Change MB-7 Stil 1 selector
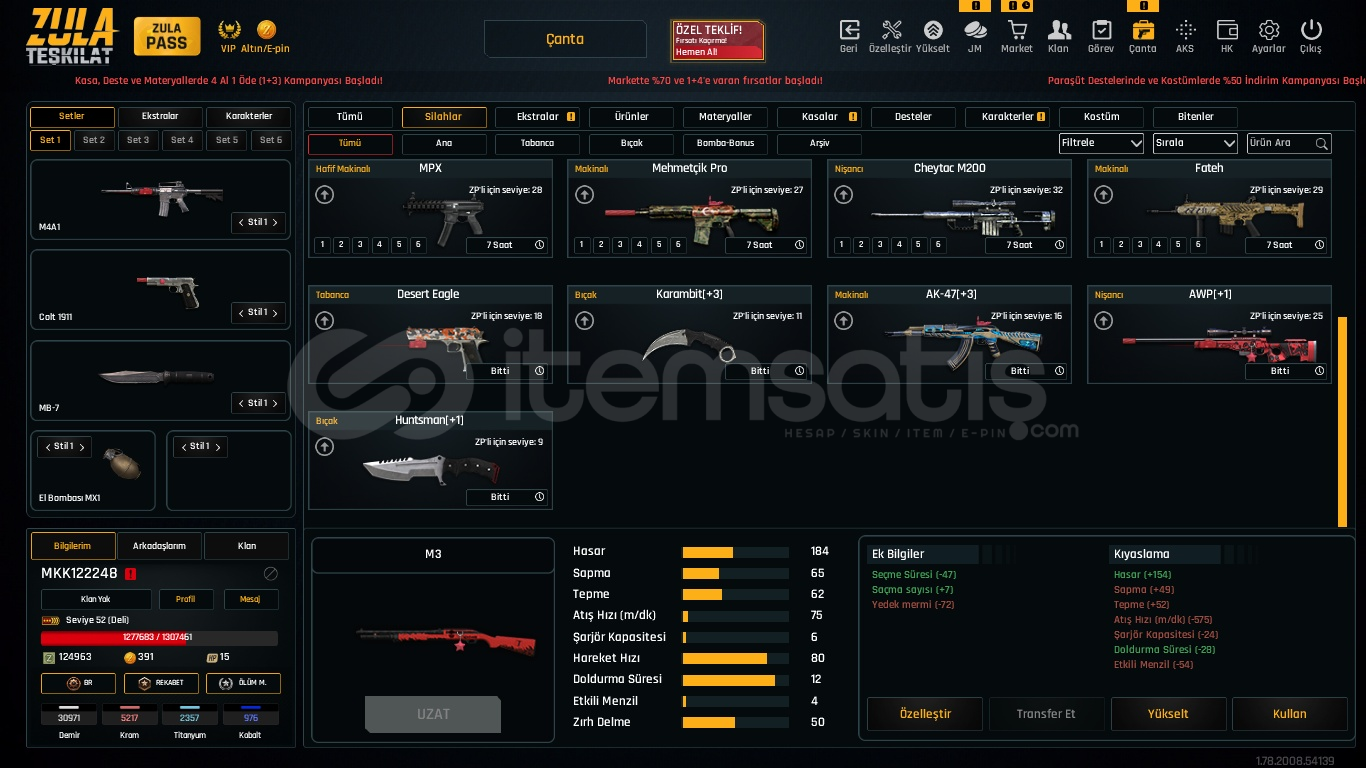 [x=258, y=403]
